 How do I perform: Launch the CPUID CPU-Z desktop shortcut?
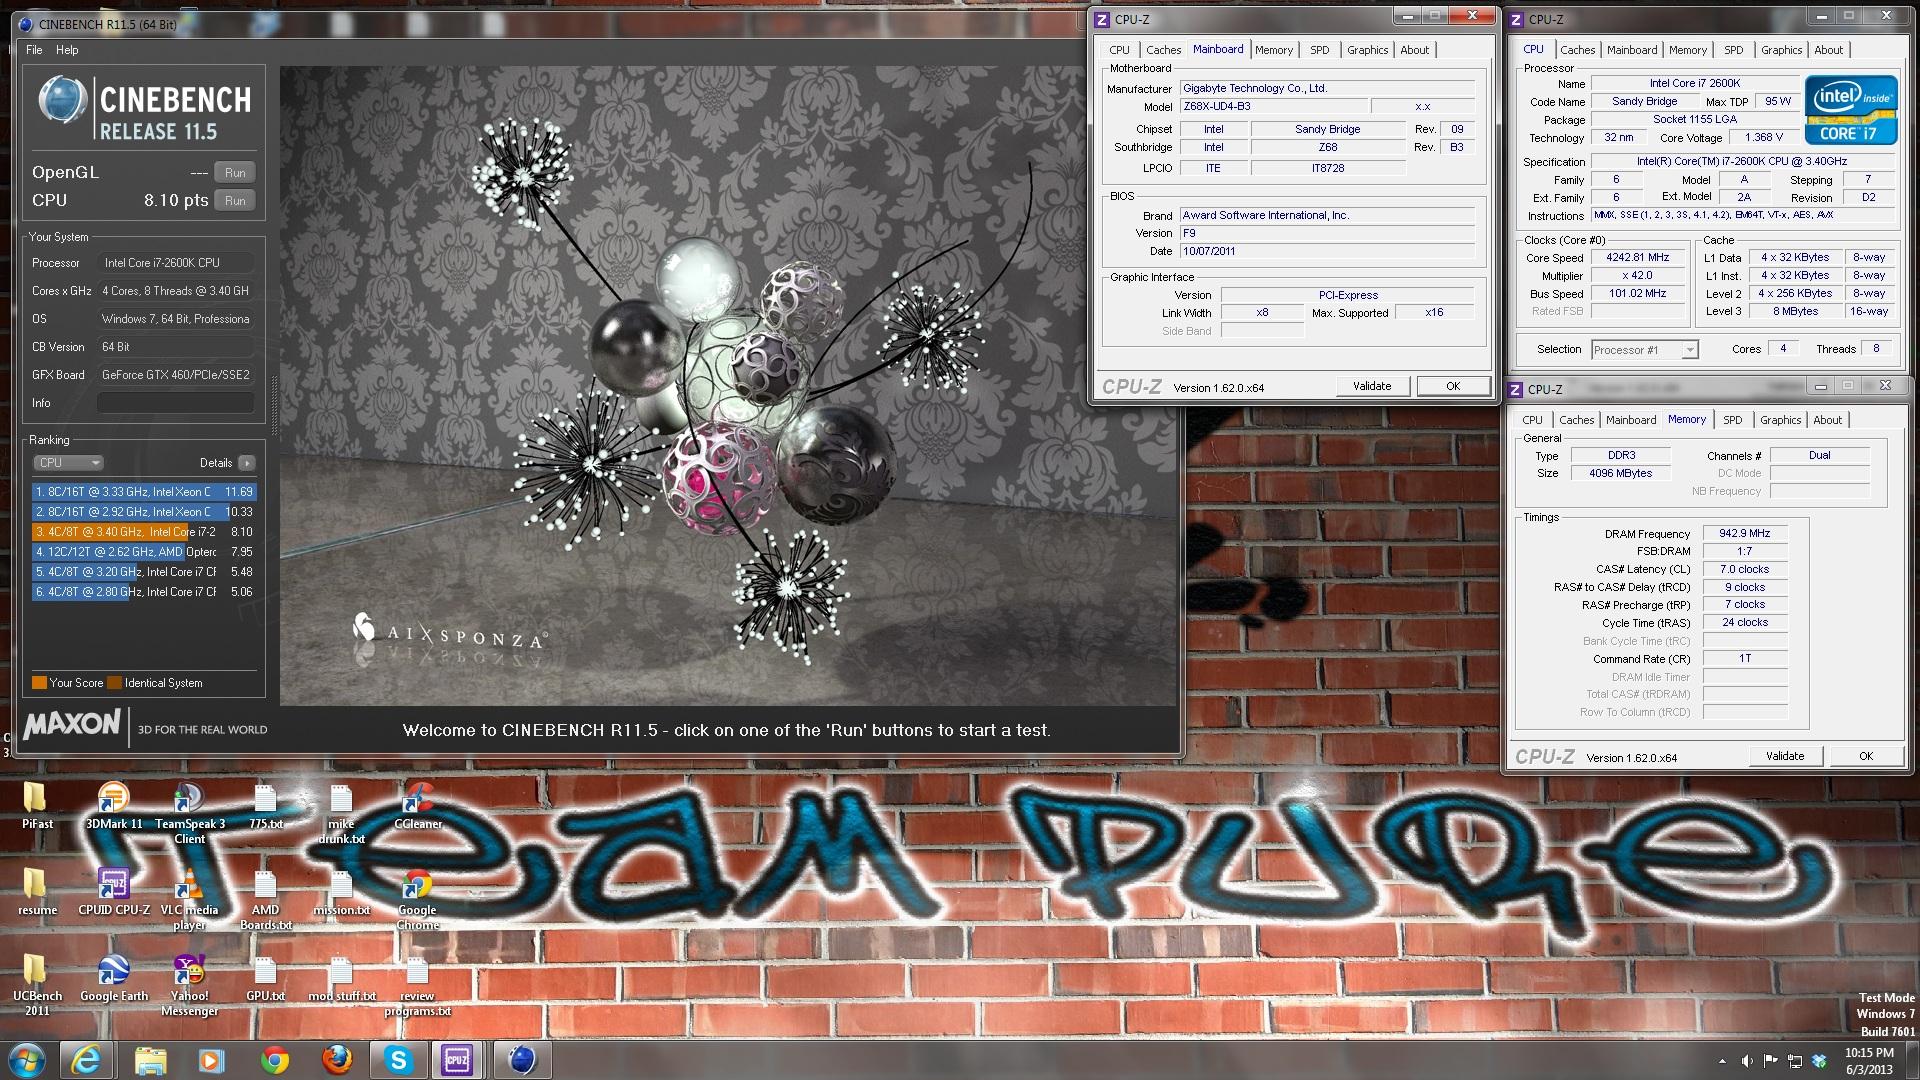113,891
